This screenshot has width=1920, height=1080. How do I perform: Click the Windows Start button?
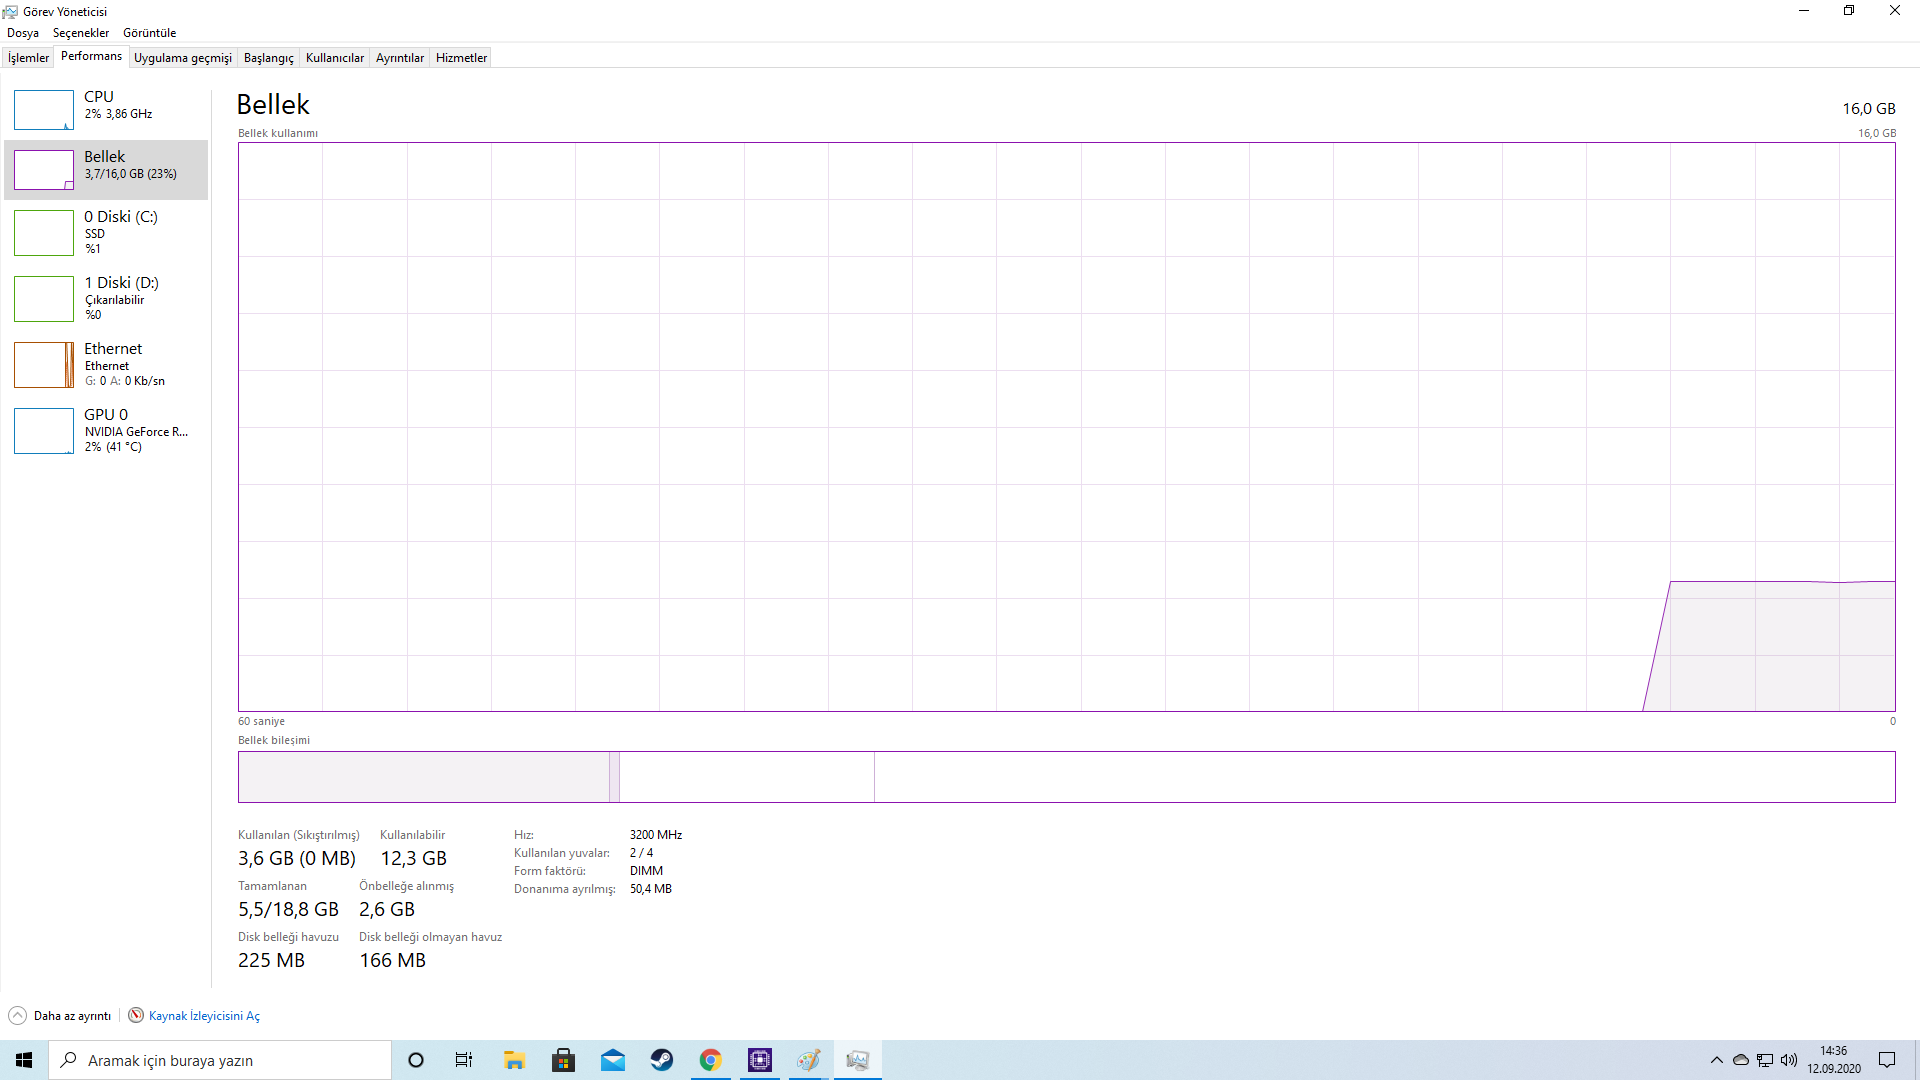(24, 1060)
